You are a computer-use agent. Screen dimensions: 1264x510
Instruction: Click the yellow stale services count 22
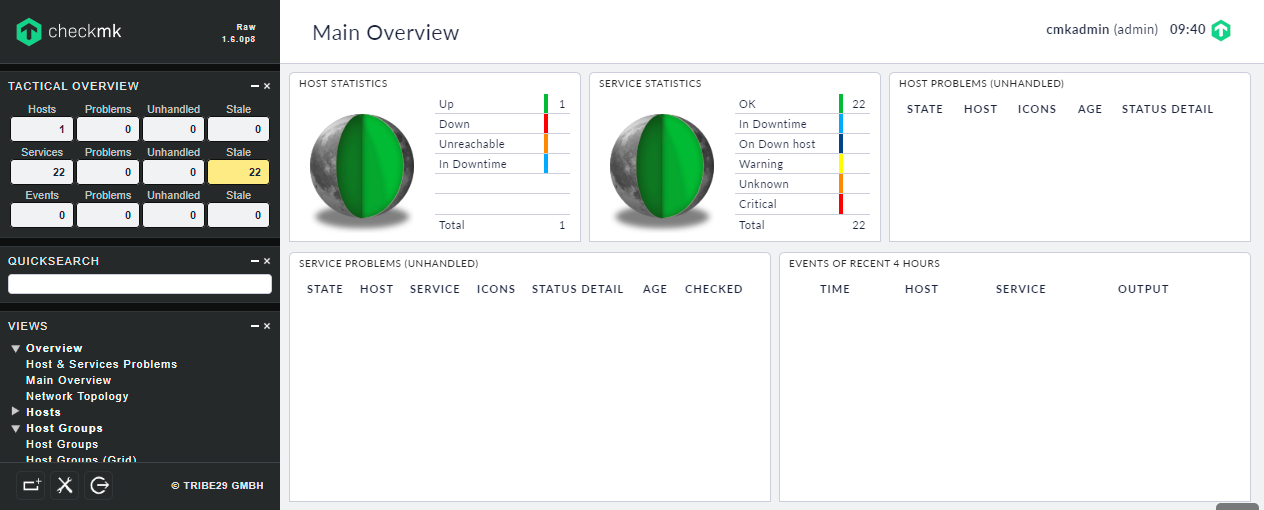239,172
